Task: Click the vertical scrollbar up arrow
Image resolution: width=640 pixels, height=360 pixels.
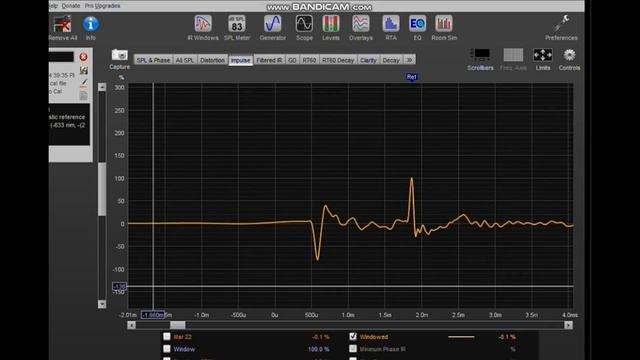Action: pos(102,87)
